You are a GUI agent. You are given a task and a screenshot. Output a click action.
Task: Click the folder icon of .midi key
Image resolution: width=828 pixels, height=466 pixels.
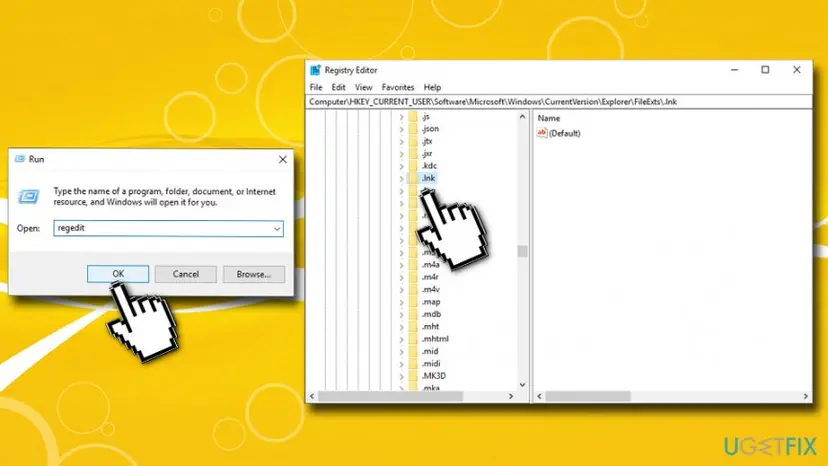(413, 364)
